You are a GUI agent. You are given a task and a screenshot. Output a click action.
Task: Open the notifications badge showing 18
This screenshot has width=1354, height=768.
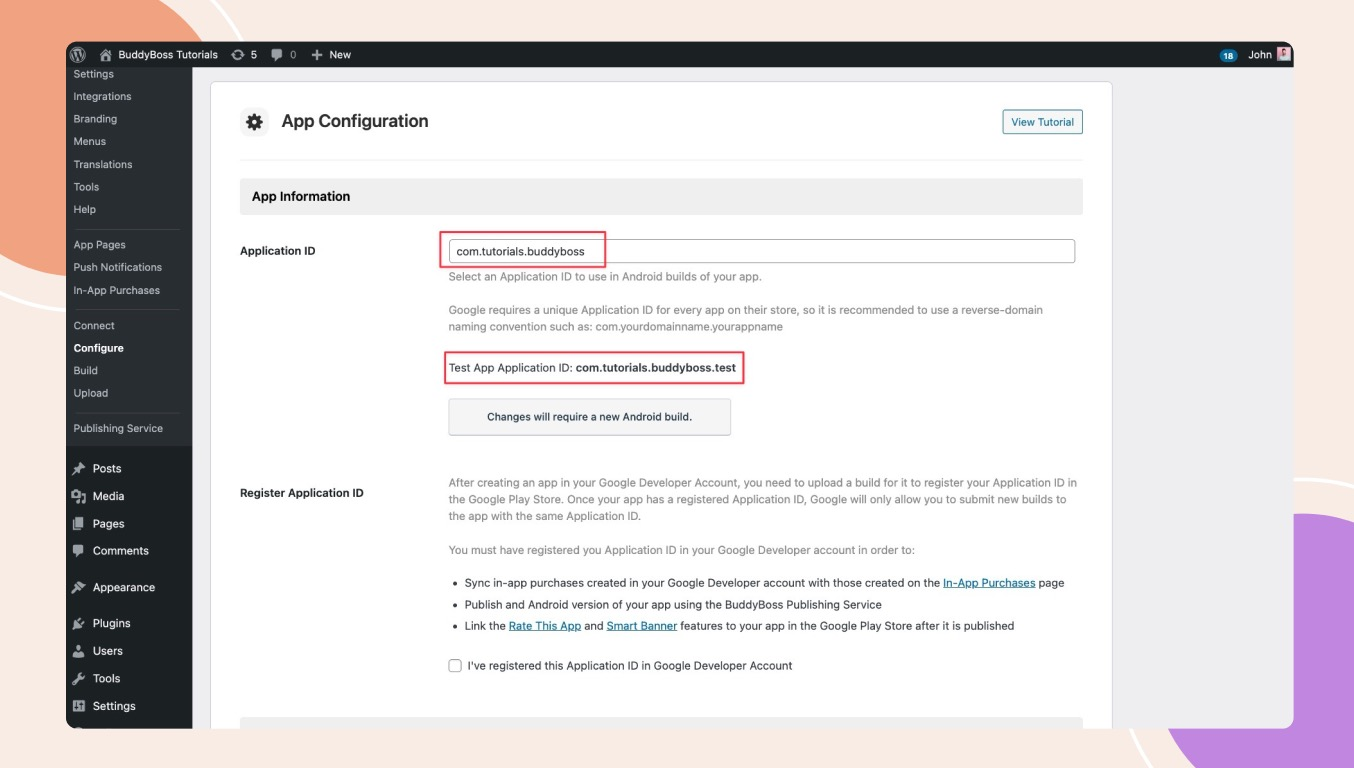click(1228, 55)
